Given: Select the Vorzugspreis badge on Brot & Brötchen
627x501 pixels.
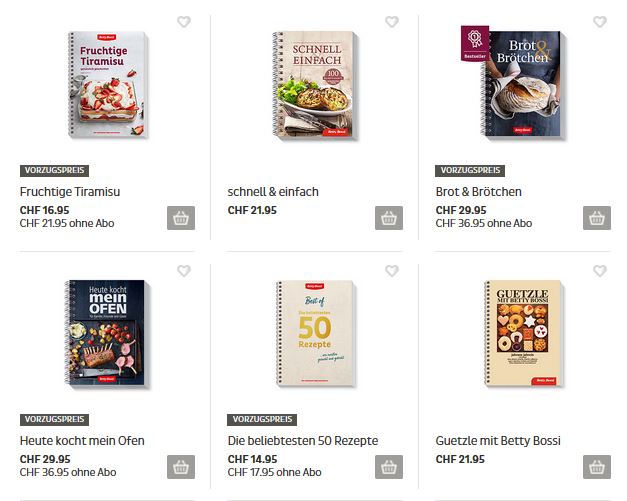Looking at the screenshot, I should tap(470, 171).
